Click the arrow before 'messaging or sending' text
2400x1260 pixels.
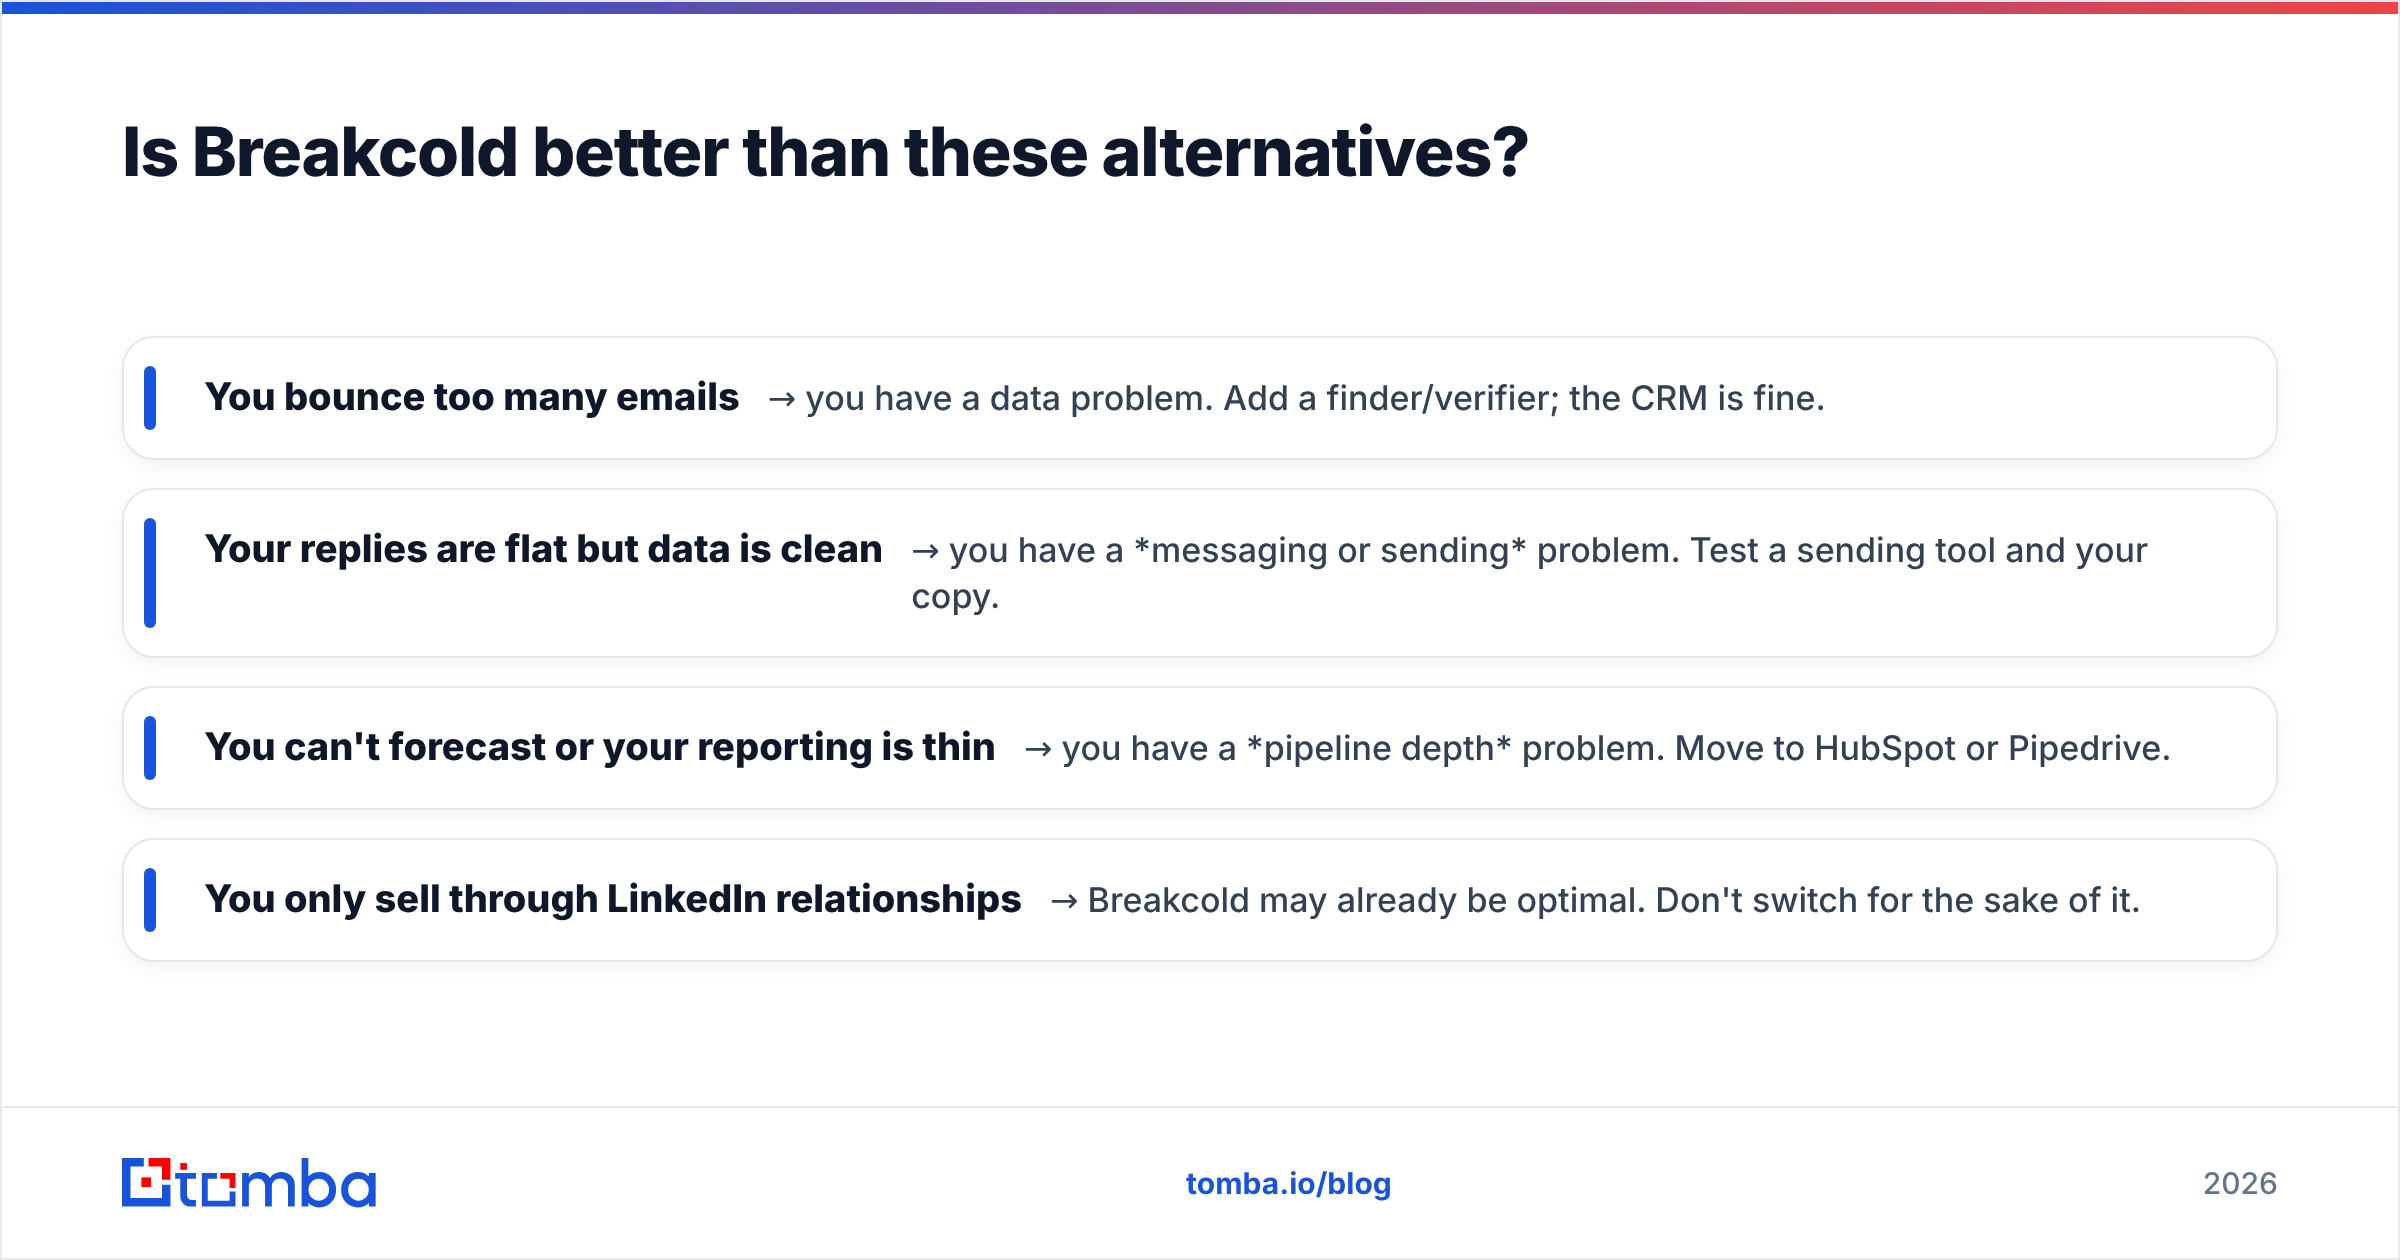(925, 552)
